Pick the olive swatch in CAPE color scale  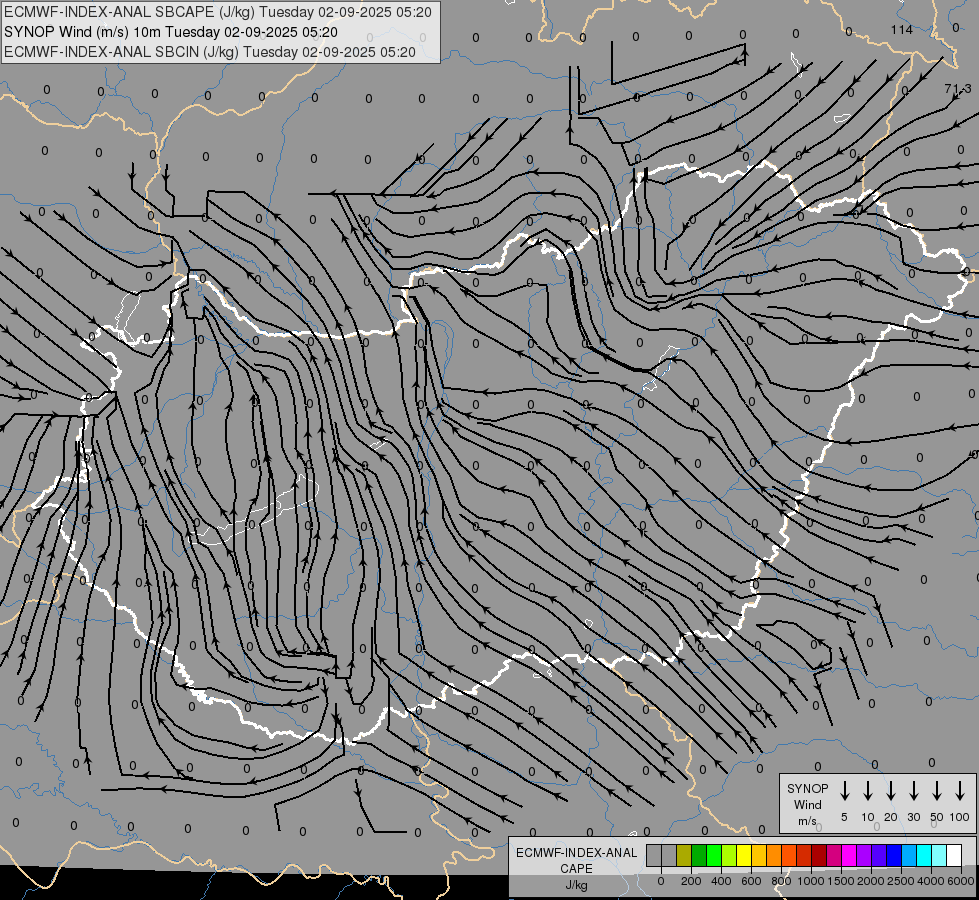pos(684,855)
